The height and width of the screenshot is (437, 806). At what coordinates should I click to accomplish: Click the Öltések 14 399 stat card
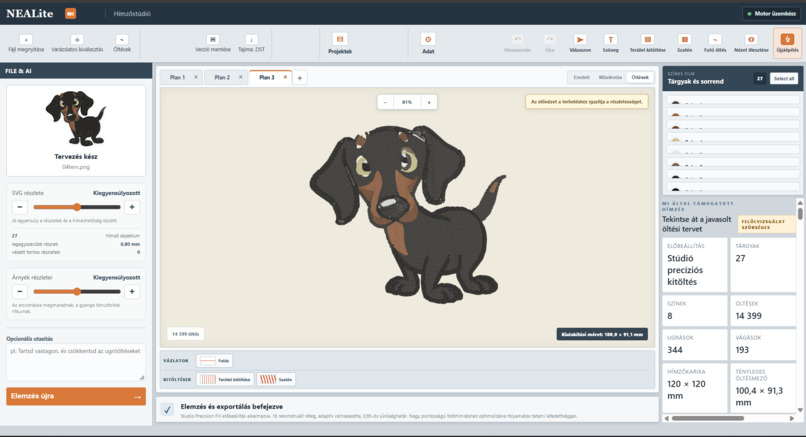click(x=763, y=311)
